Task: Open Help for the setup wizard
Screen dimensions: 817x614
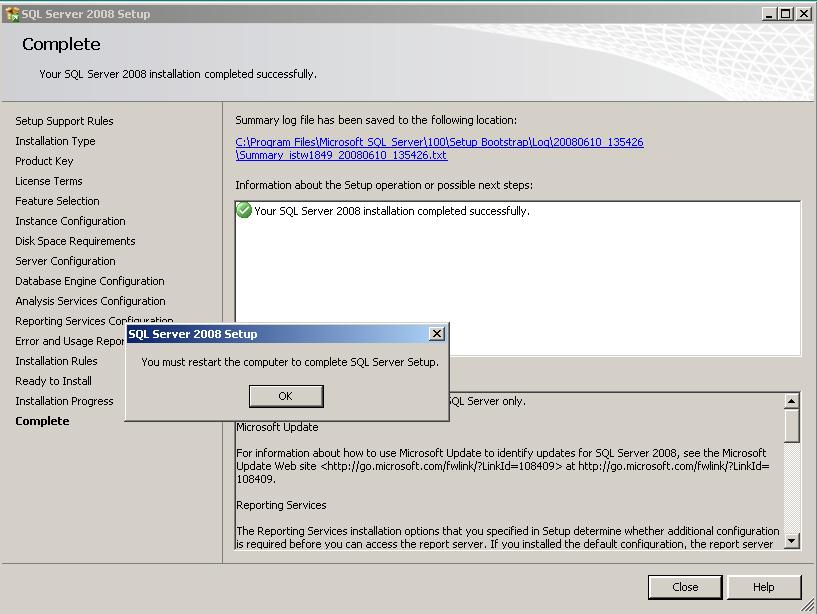Action: pos(763,587)
